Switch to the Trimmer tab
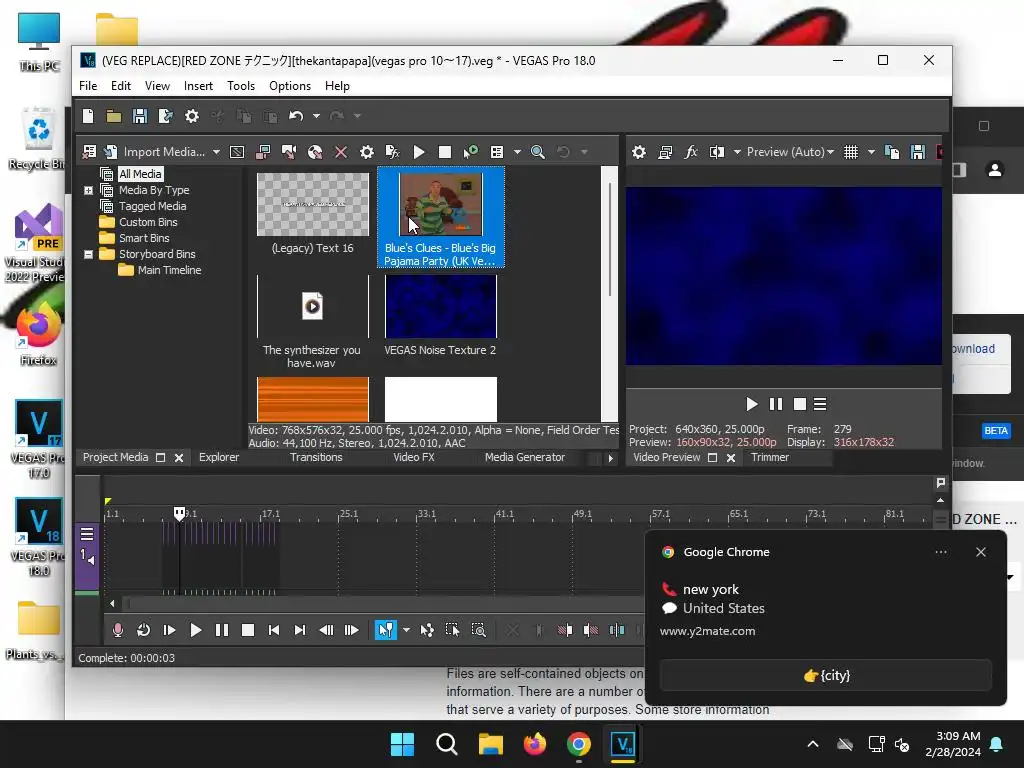 (770, 457)
